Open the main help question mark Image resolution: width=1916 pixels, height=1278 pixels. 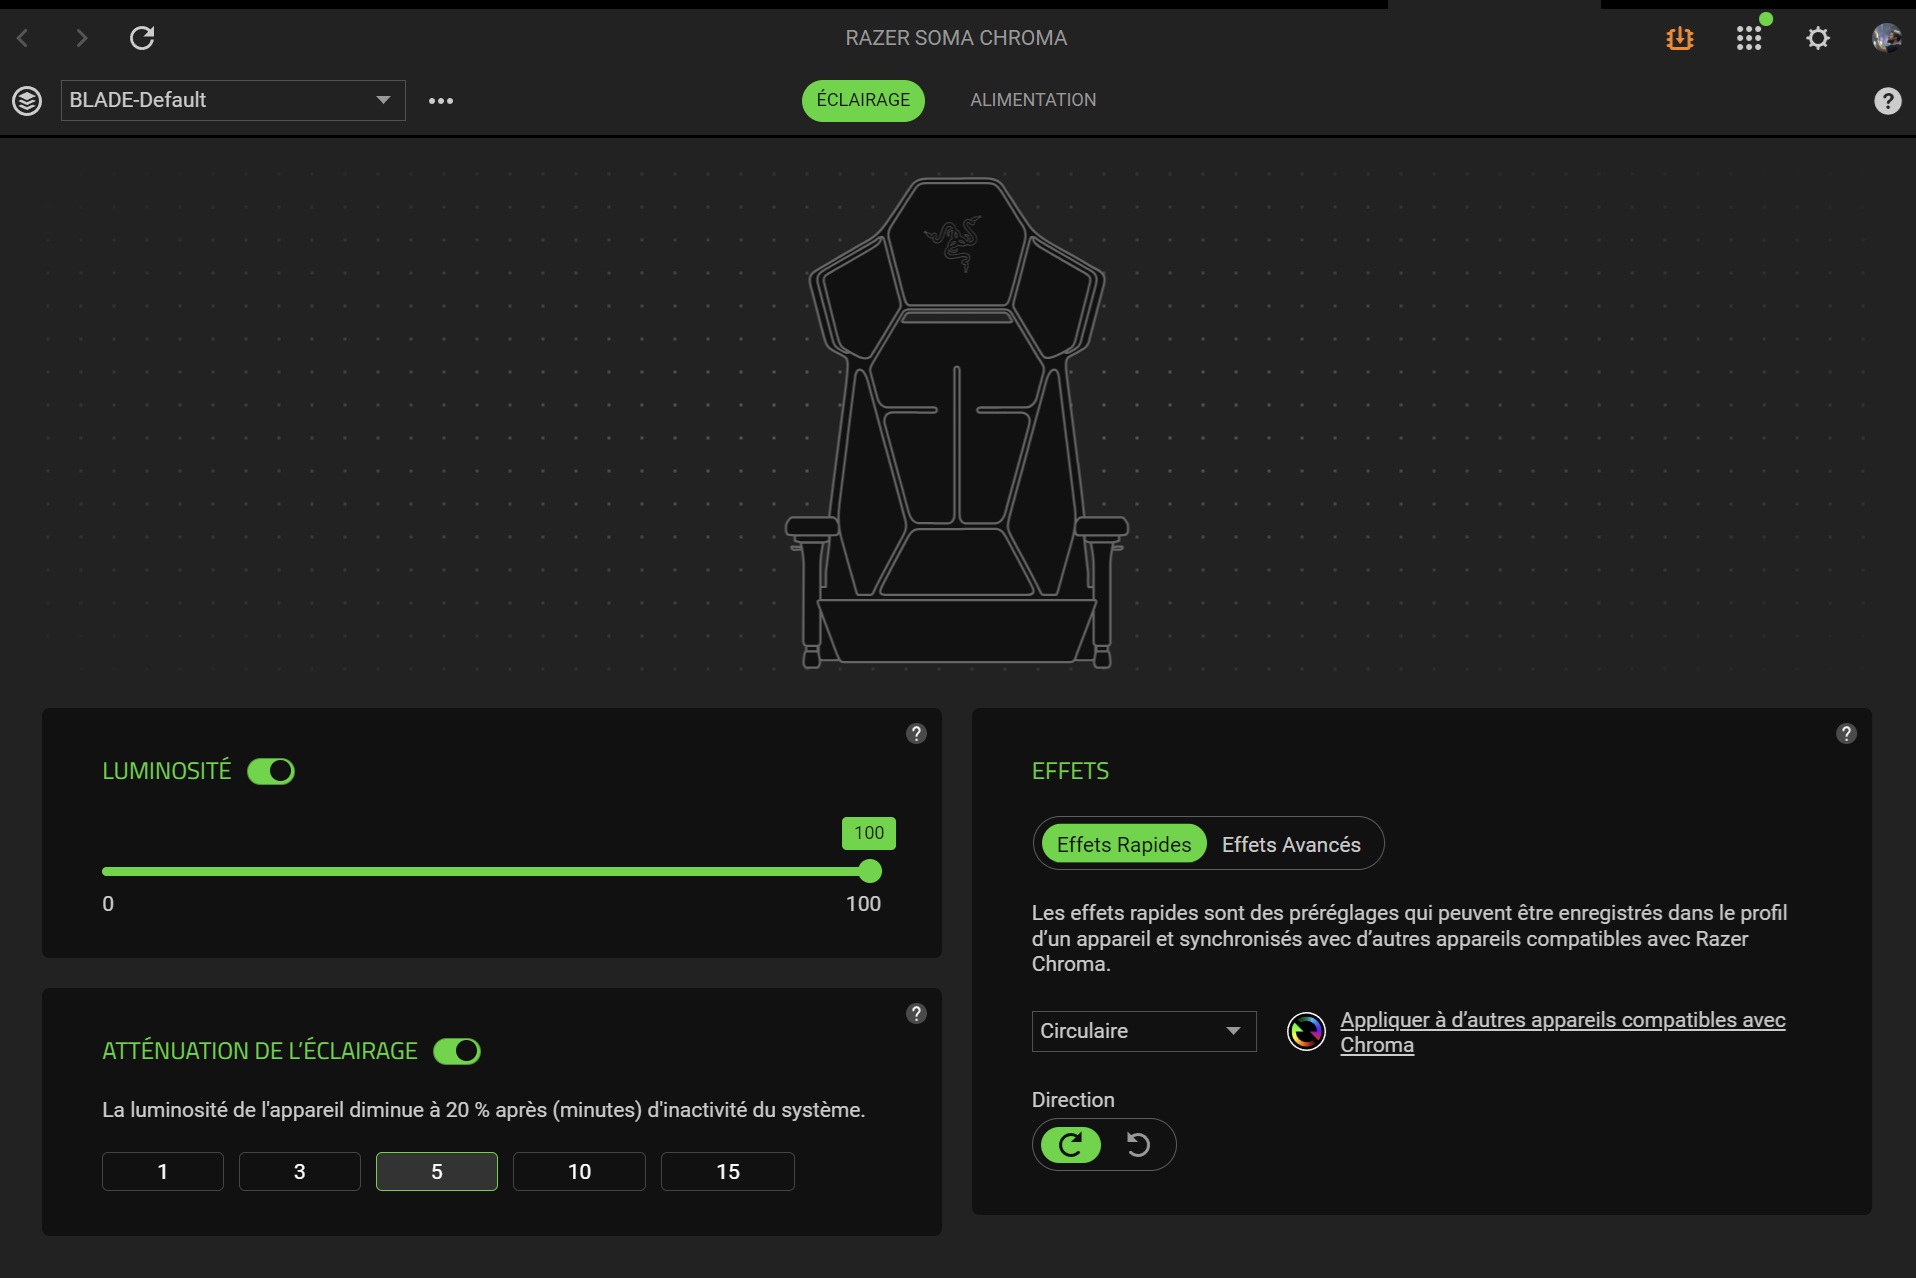(x=1887, y=100)
